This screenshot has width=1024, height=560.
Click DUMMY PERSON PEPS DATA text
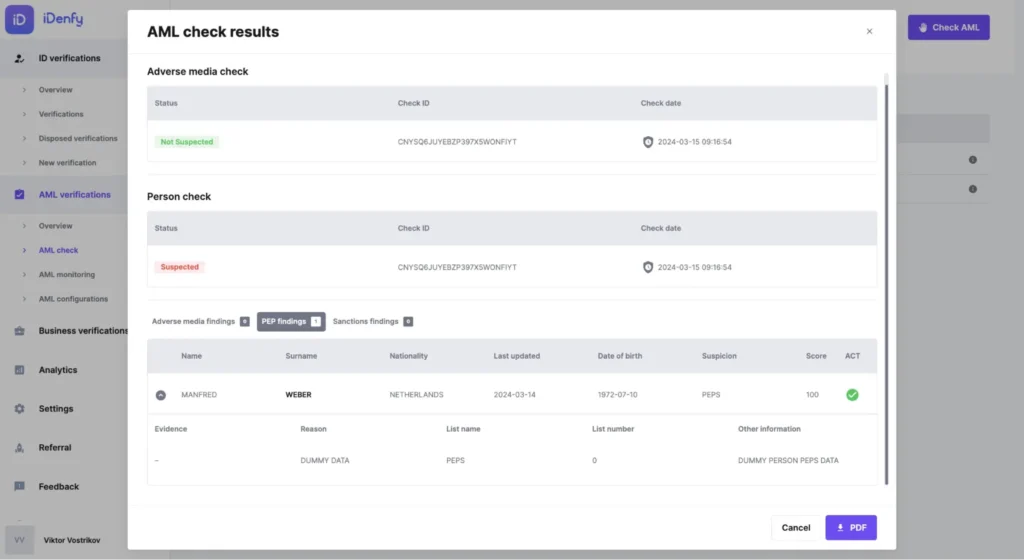click(788, 461)
